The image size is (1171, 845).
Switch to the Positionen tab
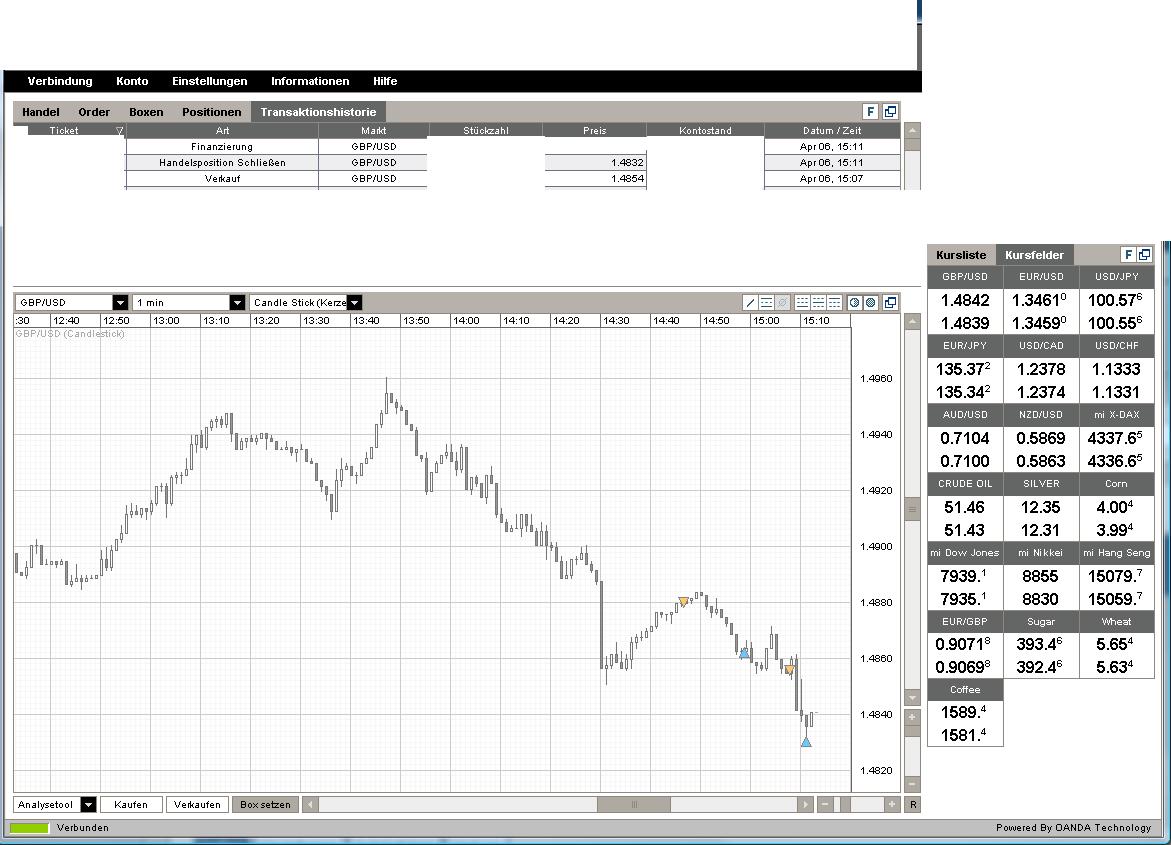(212, 112)
